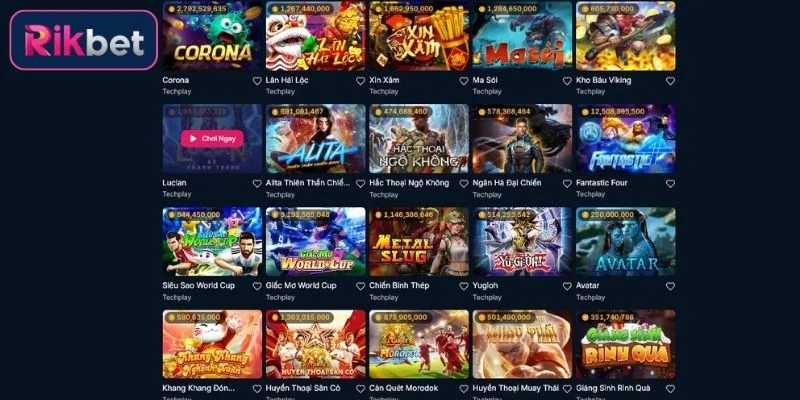Open the Huyền Thoại Muay Thái thumbnail
Image resolution: width=800 pixels, height=400 pixels.
pos(522,344)
